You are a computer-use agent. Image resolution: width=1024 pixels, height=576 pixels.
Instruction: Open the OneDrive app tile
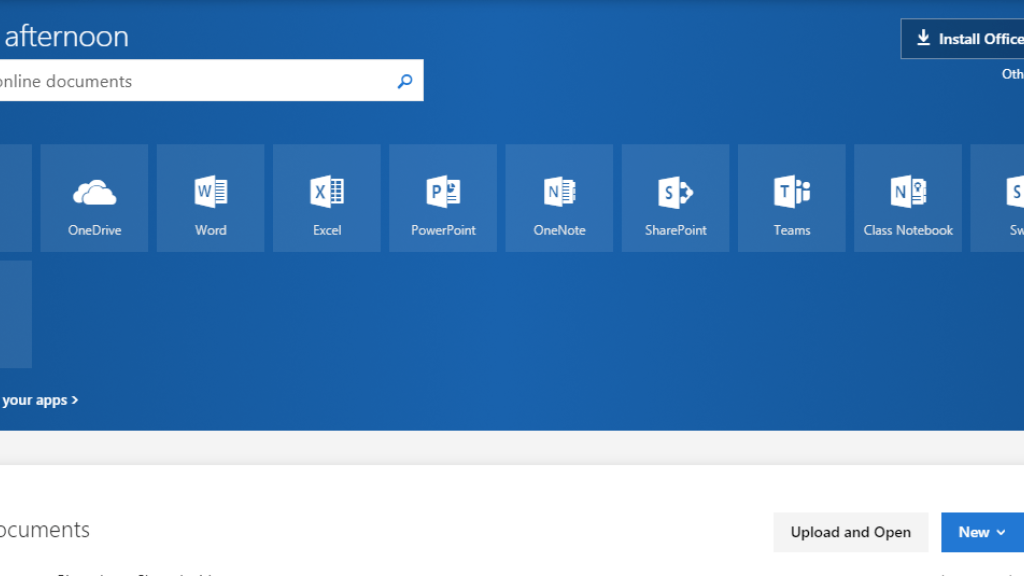94,198
